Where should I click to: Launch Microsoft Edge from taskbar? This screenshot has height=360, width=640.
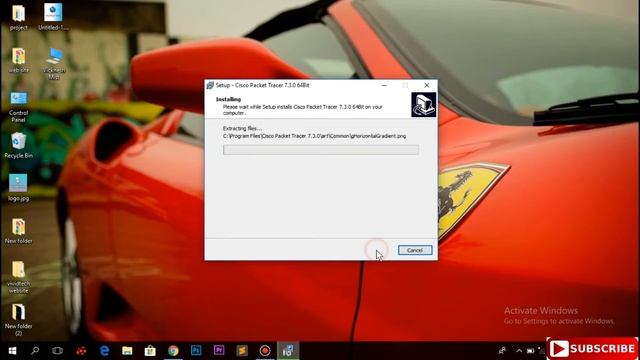point(104,351)
